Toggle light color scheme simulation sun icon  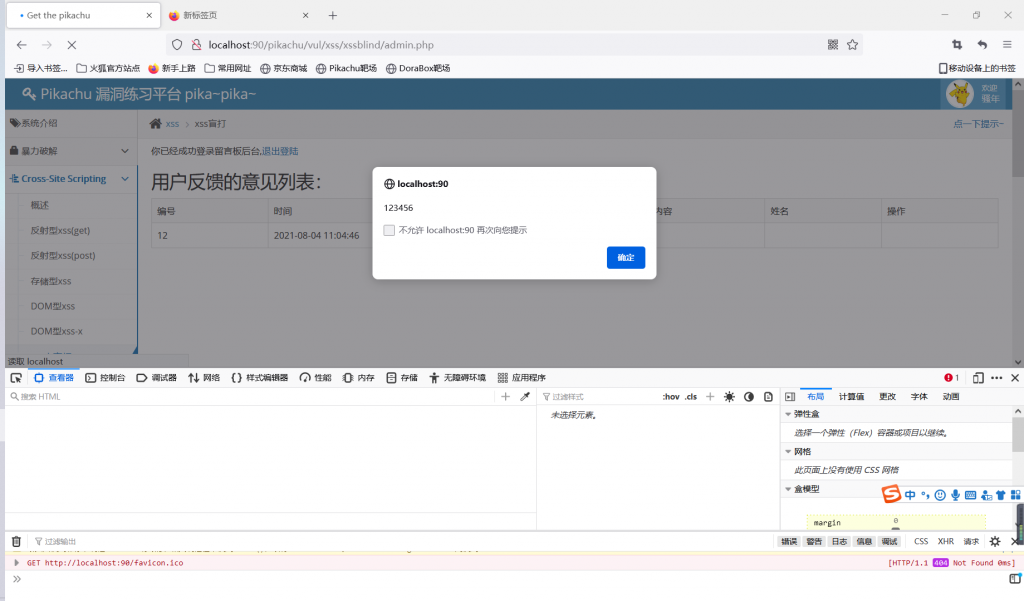click(x=729, y=397)
